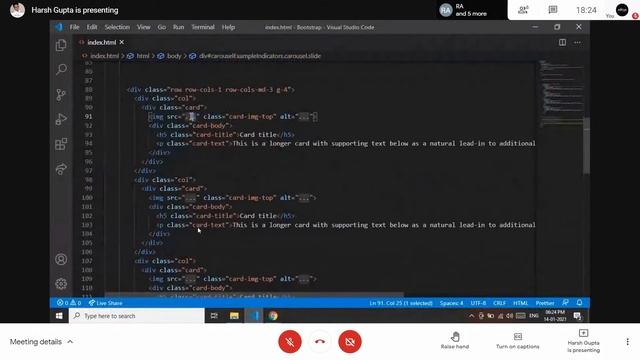
Task: Open the Windows action center icon
Action: 577,316
